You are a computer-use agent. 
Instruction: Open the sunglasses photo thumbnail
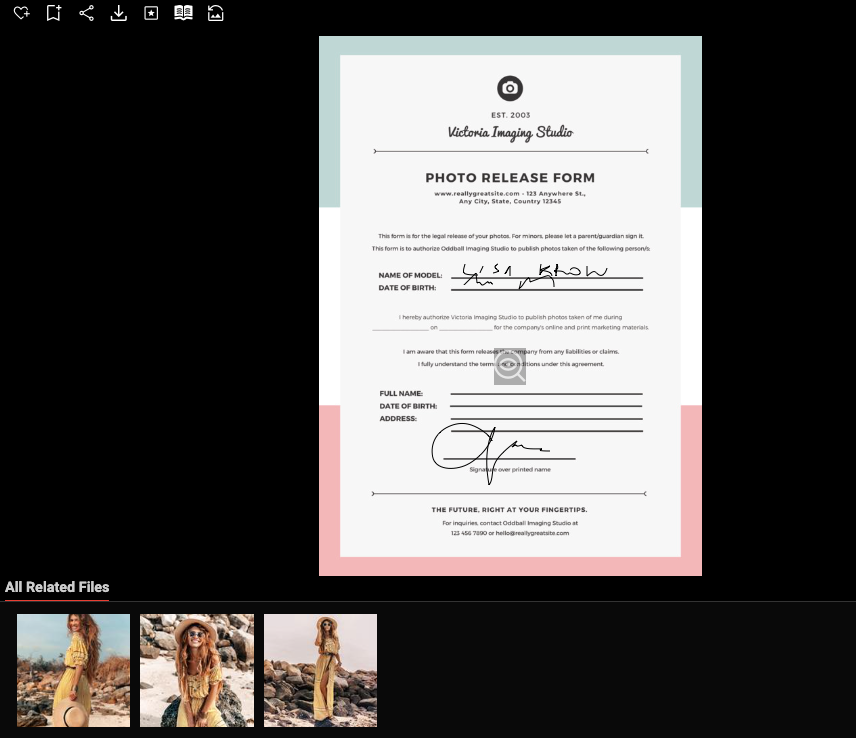[x=196, y=670]
